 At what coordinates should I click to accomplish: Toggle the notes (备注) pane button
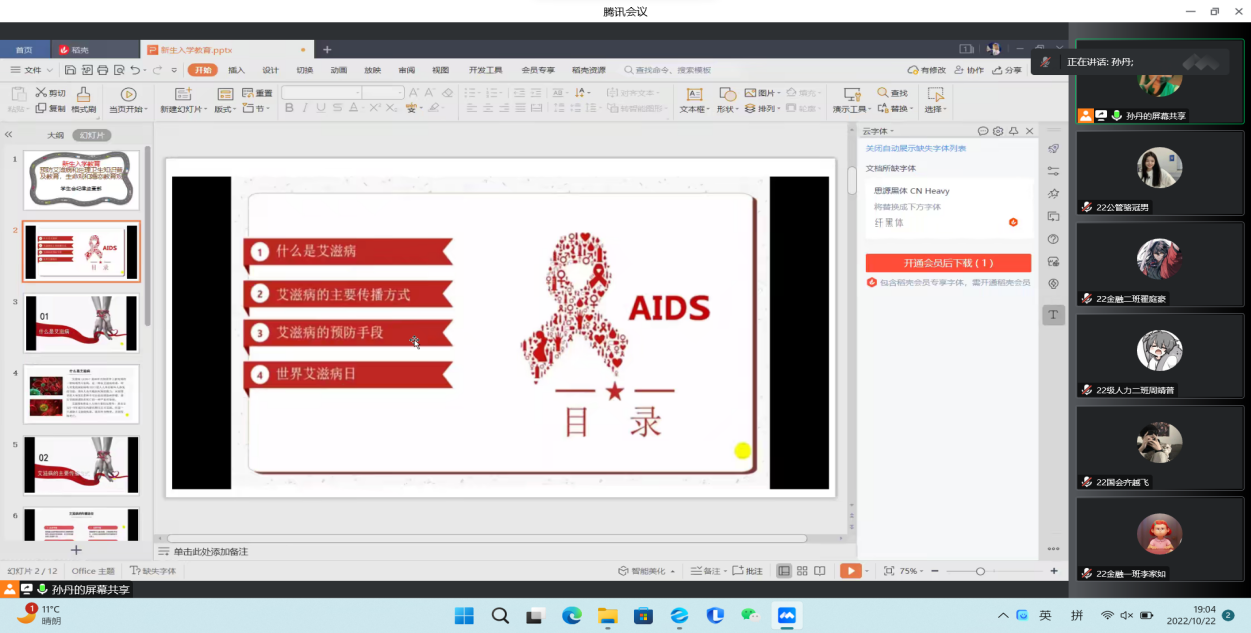pyautogui.click(x=705, y=571)
